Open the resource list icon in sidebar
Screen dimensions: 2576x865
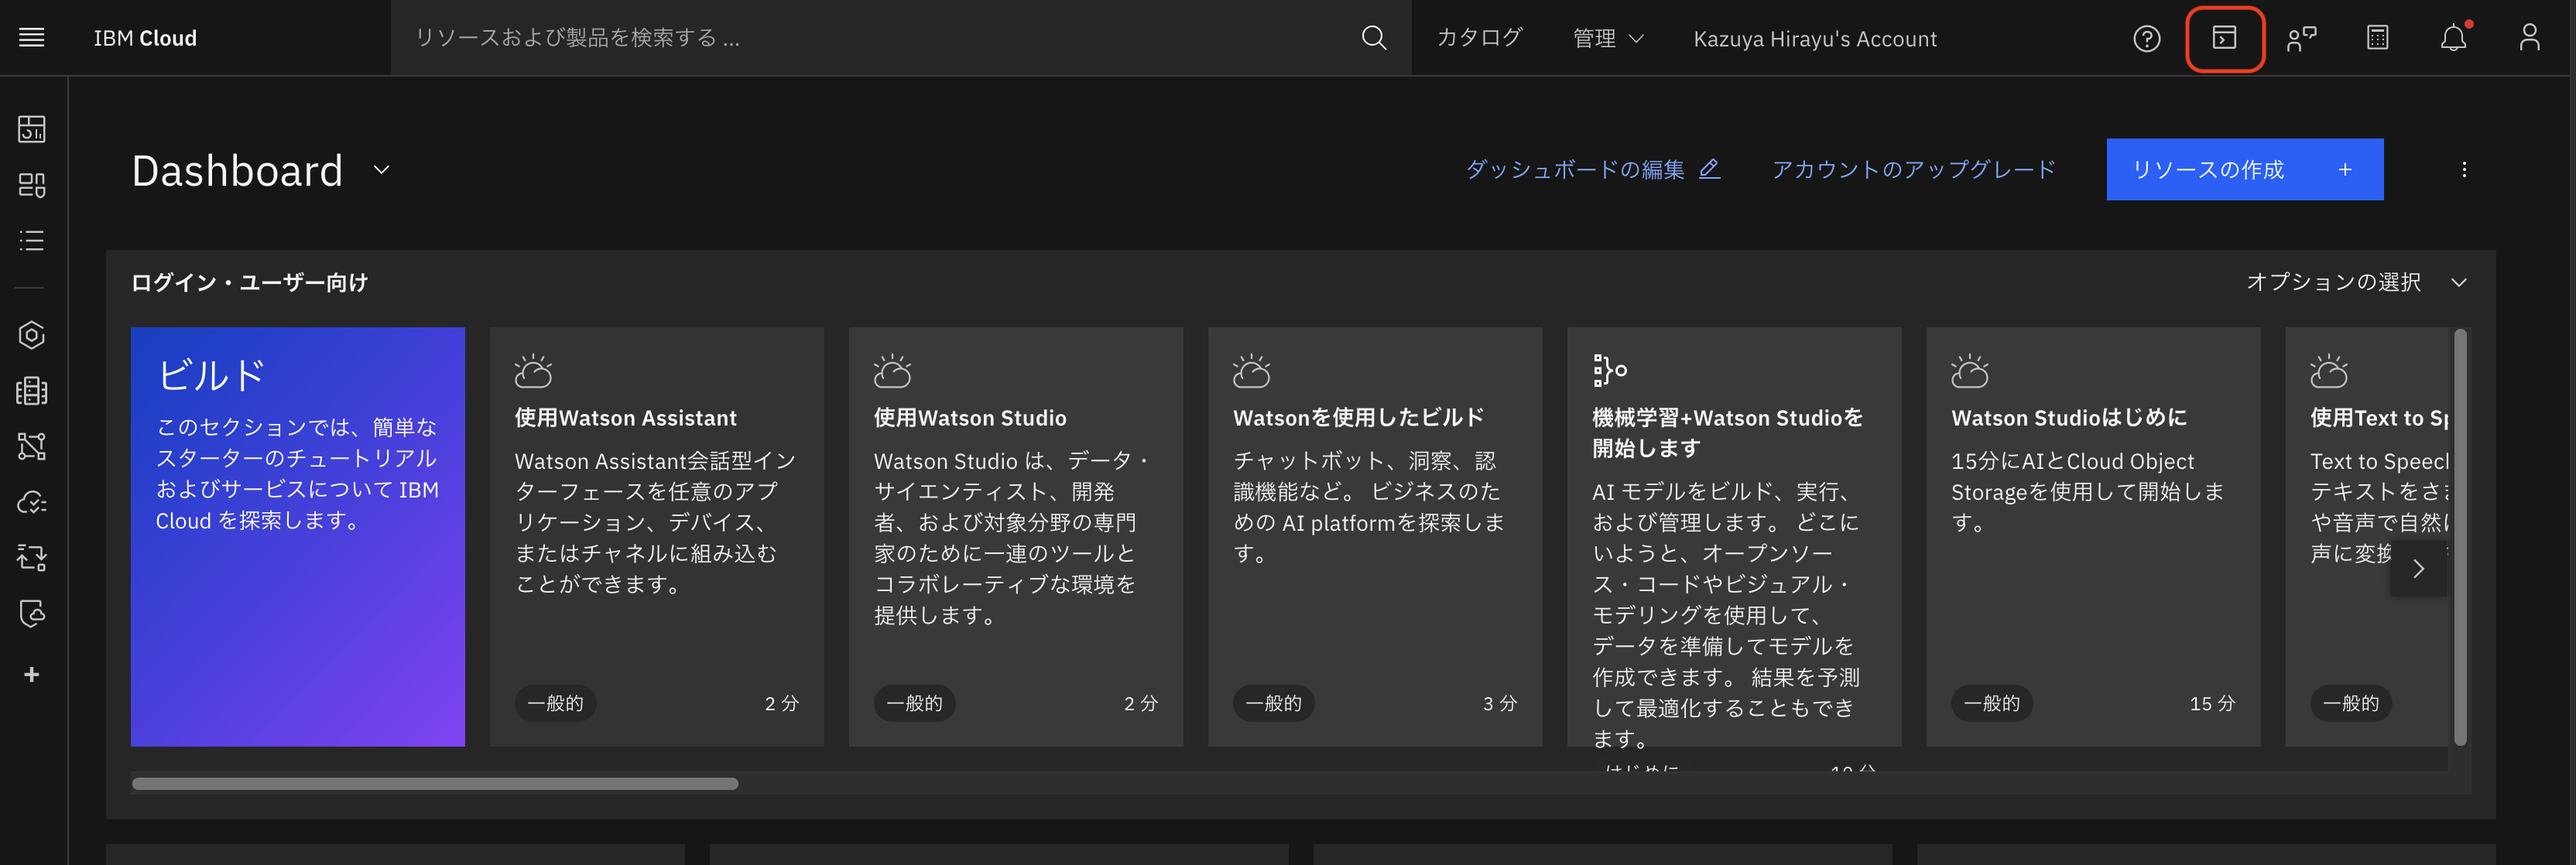[x=31, y=240]
